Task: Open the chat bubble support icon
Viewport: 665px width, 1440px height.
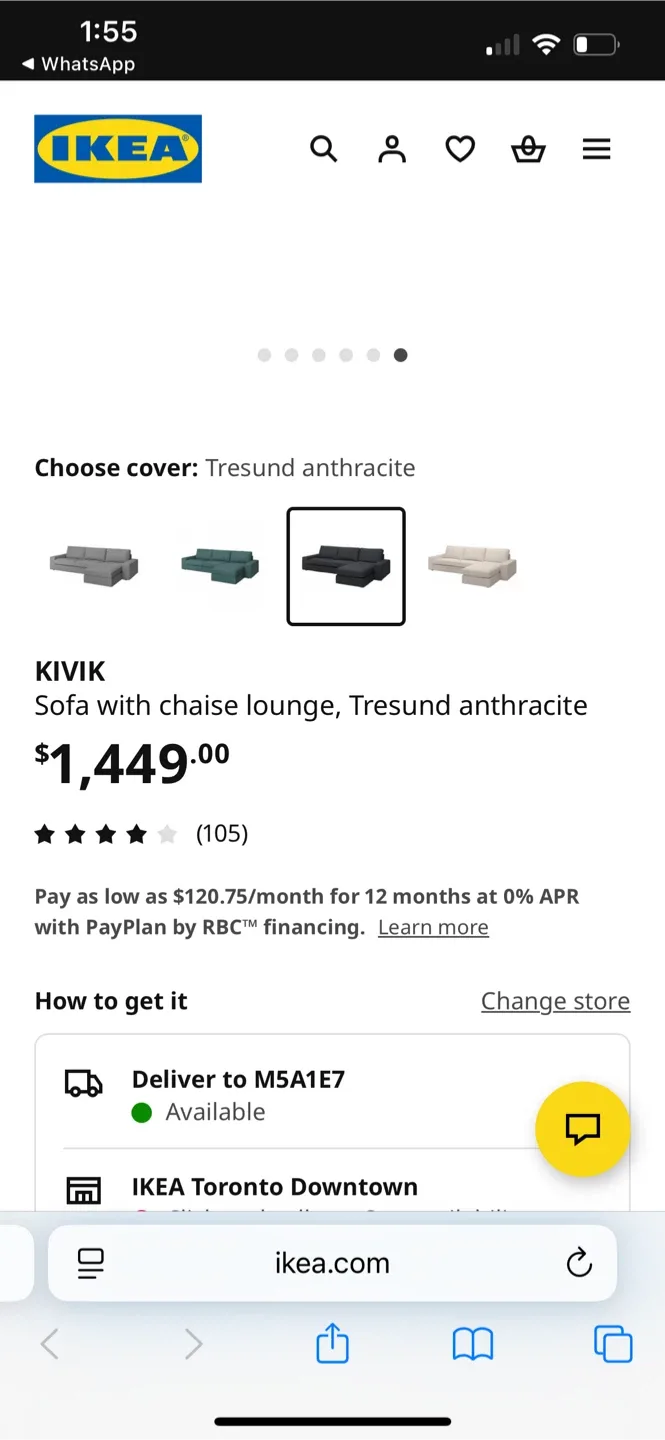Action: click(583, 1129)
